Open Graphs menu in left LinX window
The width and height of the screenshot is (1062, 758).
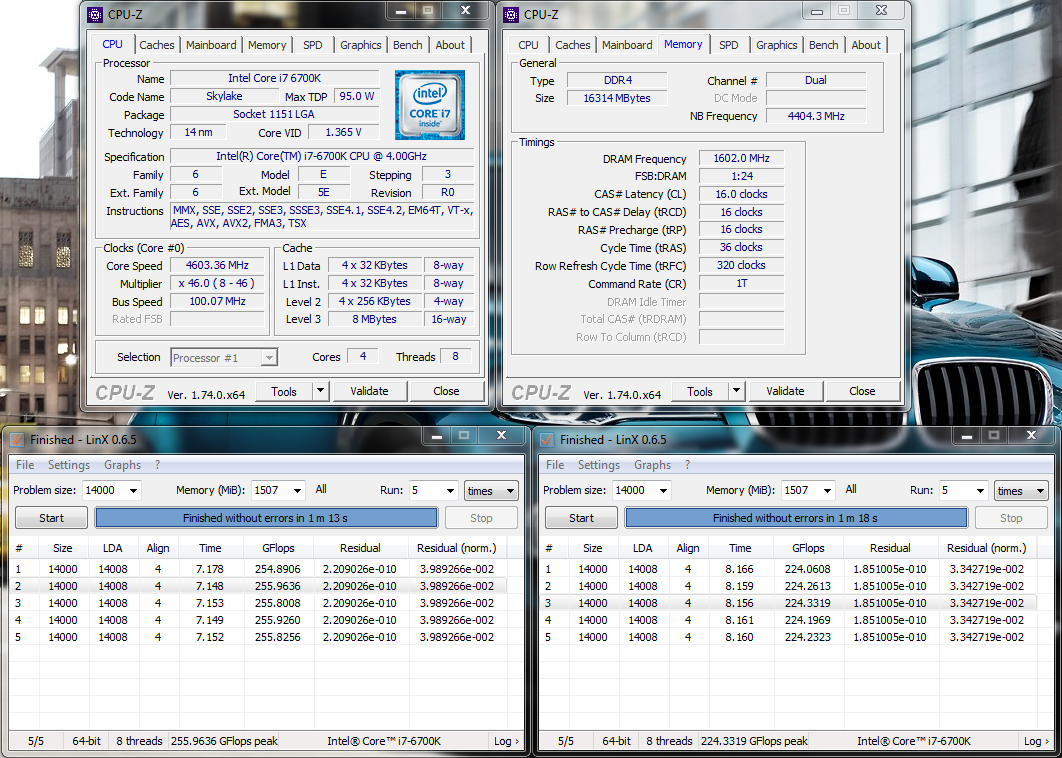[123, 465]
